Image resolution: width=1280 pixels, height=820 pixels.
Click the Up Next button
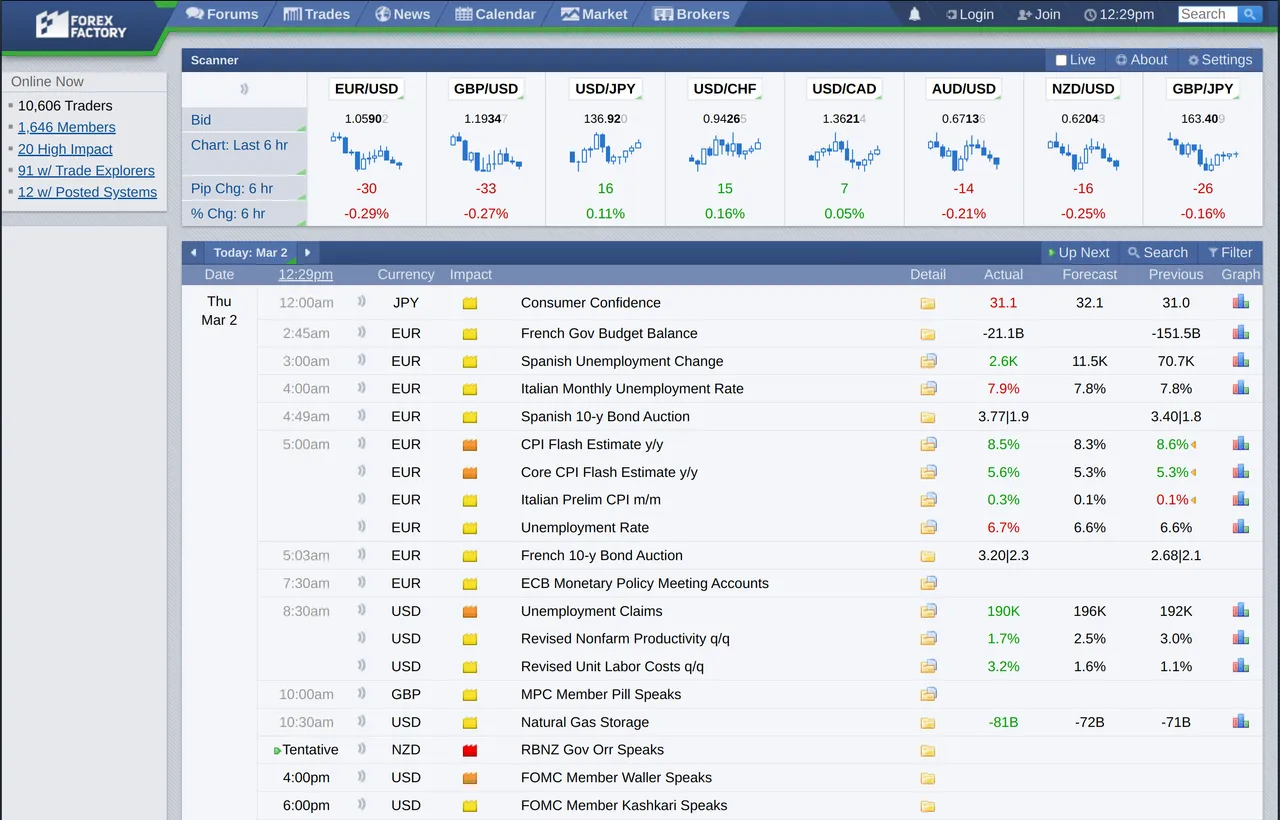(1078, 253)
